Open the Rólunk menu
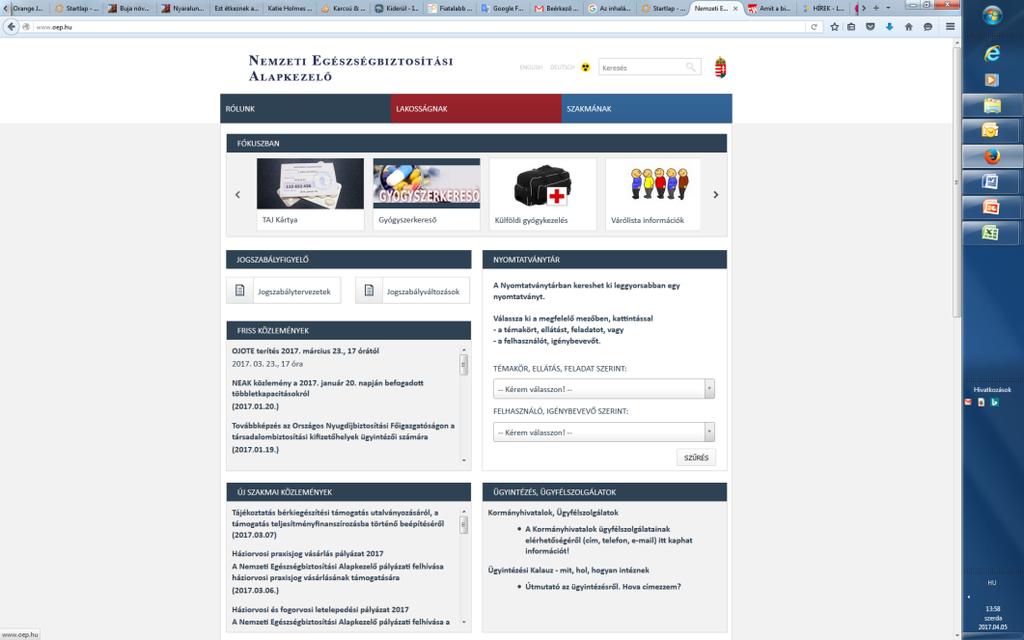 click(305, 108)
